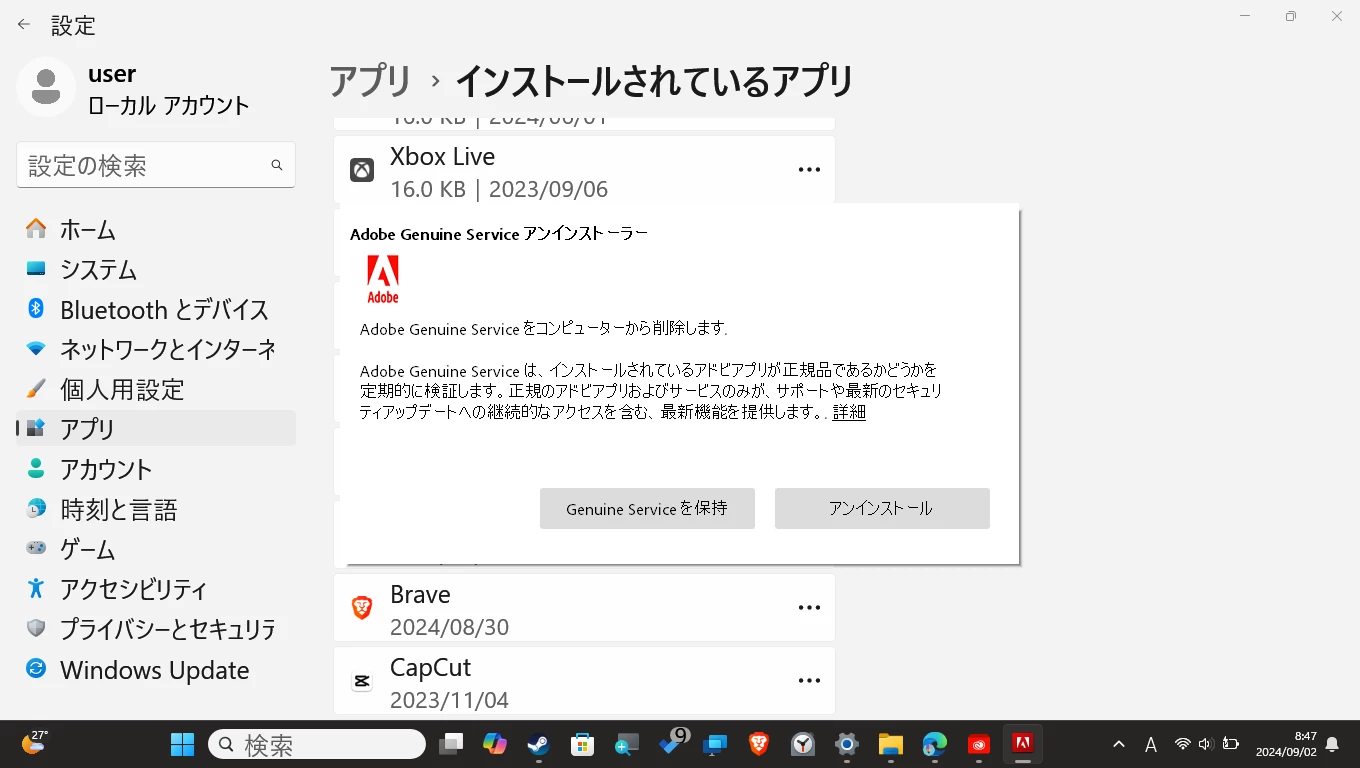Screen dimensions: 1360x768
Task: Open the volume speaker tray icon
Action: point(1206,744)
